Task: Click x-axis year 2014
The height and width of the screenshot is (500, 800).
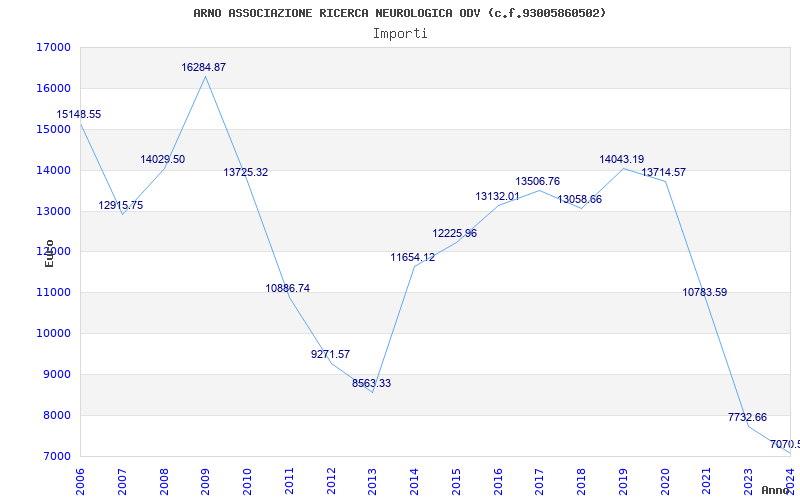Action: tap(415, 481)
